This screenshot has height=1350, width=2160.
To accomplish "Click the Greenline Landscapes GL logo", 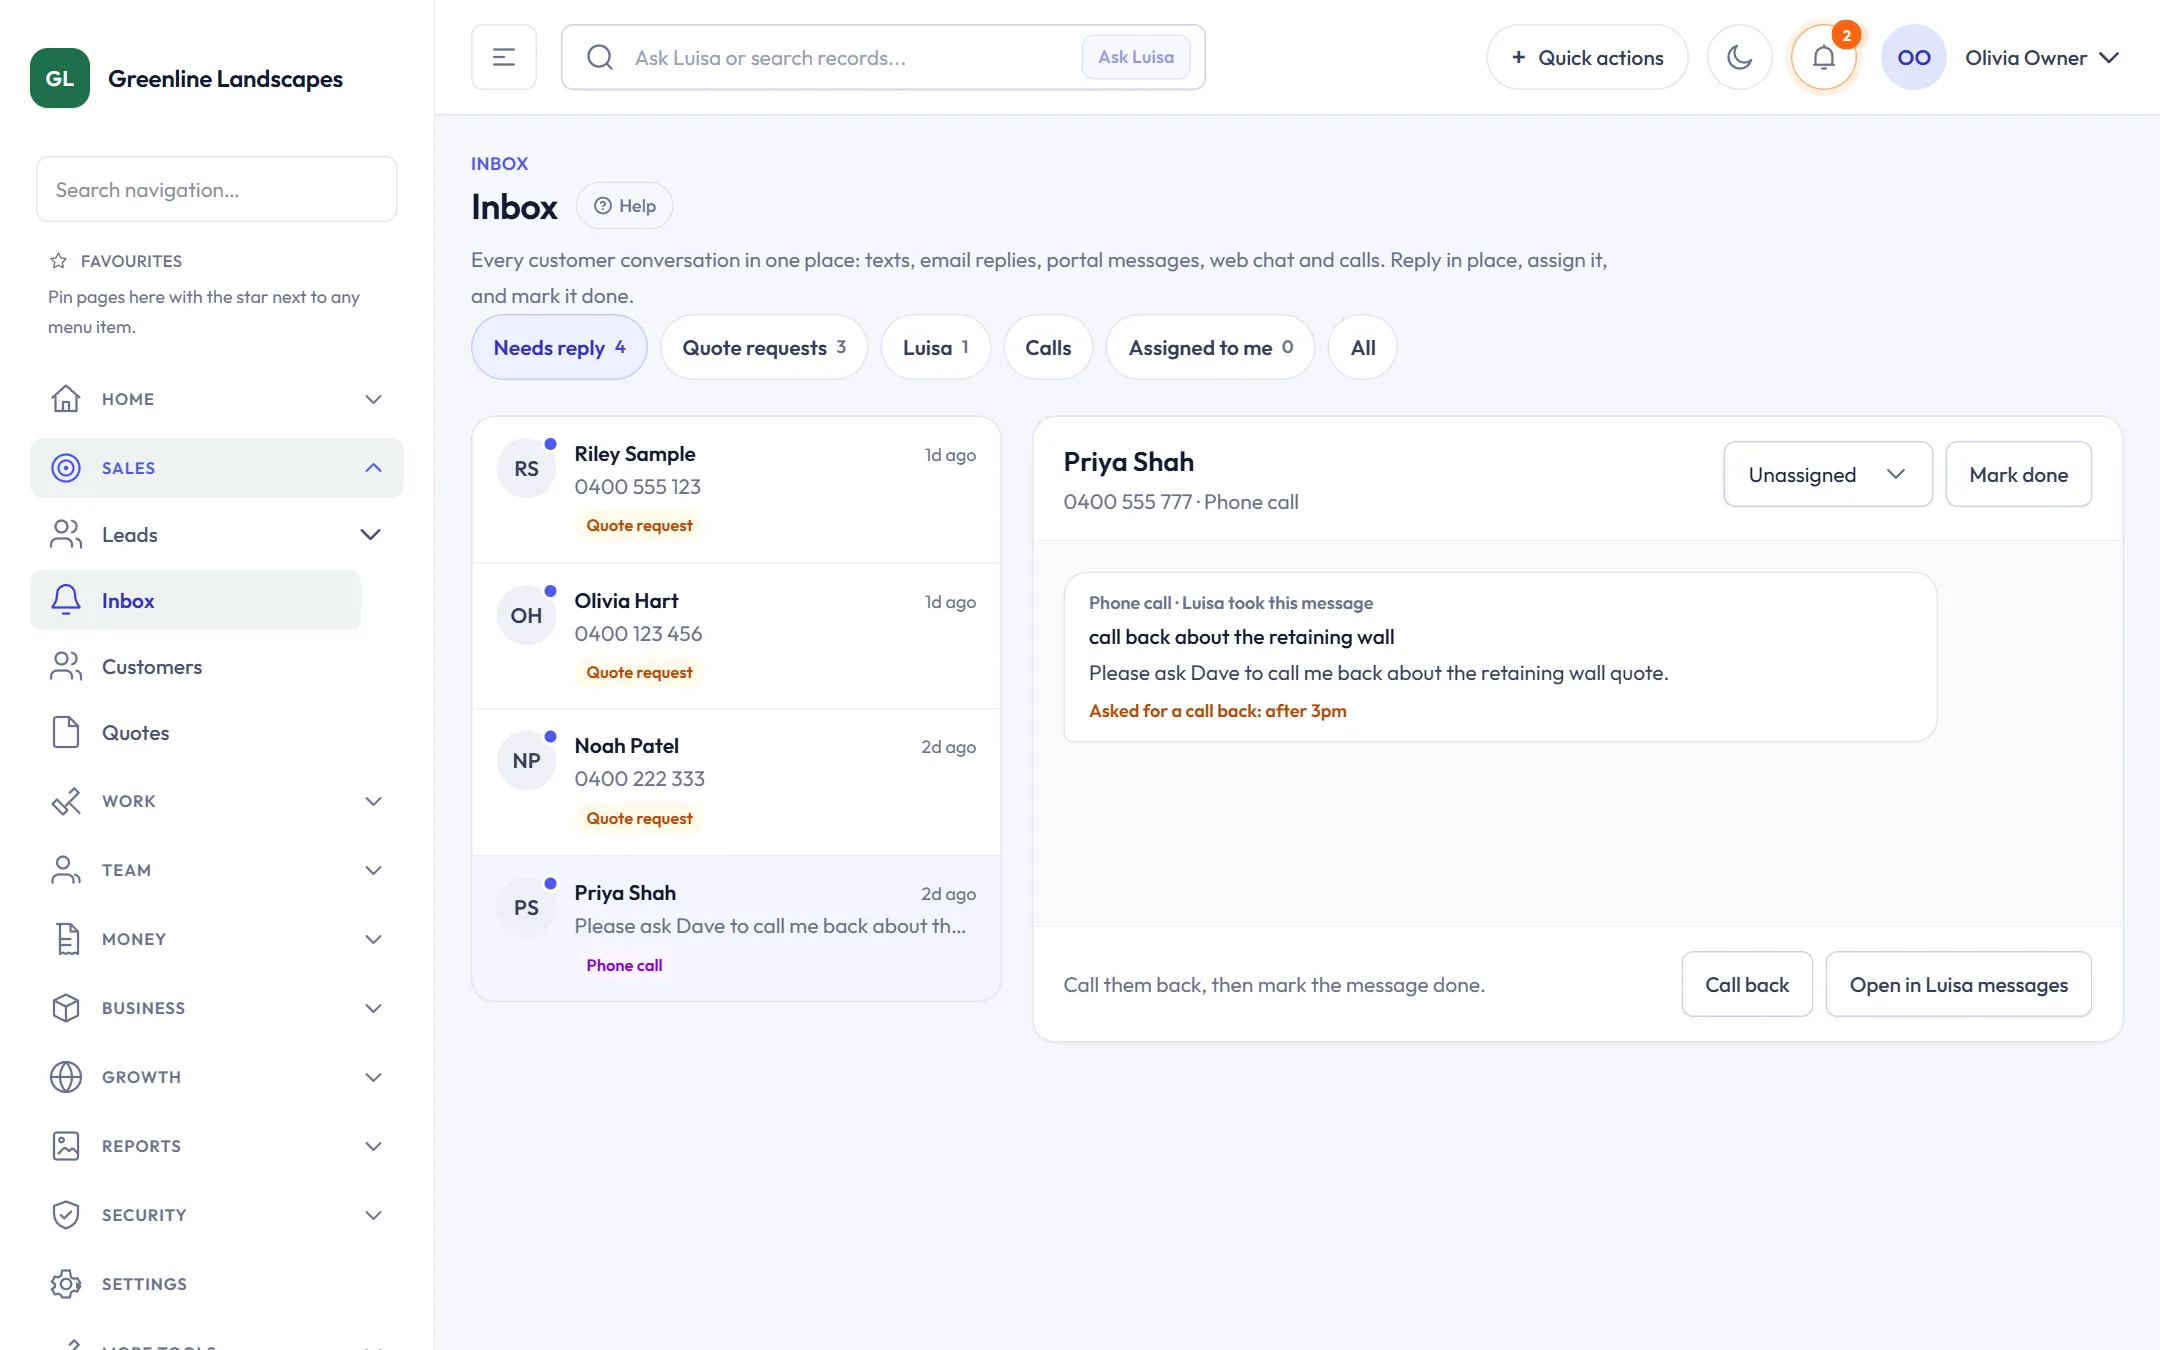I will point(60,78).
